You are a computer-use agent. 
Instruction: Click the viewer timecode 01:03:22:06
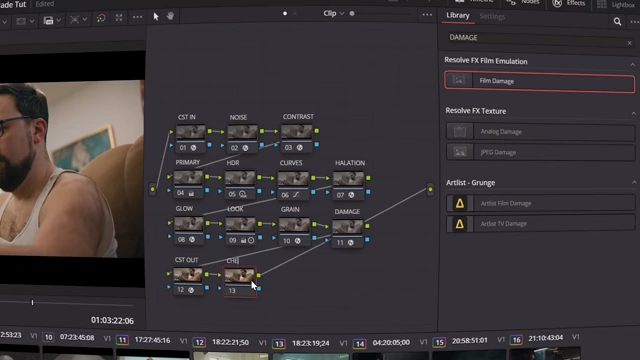pos(112,321)
